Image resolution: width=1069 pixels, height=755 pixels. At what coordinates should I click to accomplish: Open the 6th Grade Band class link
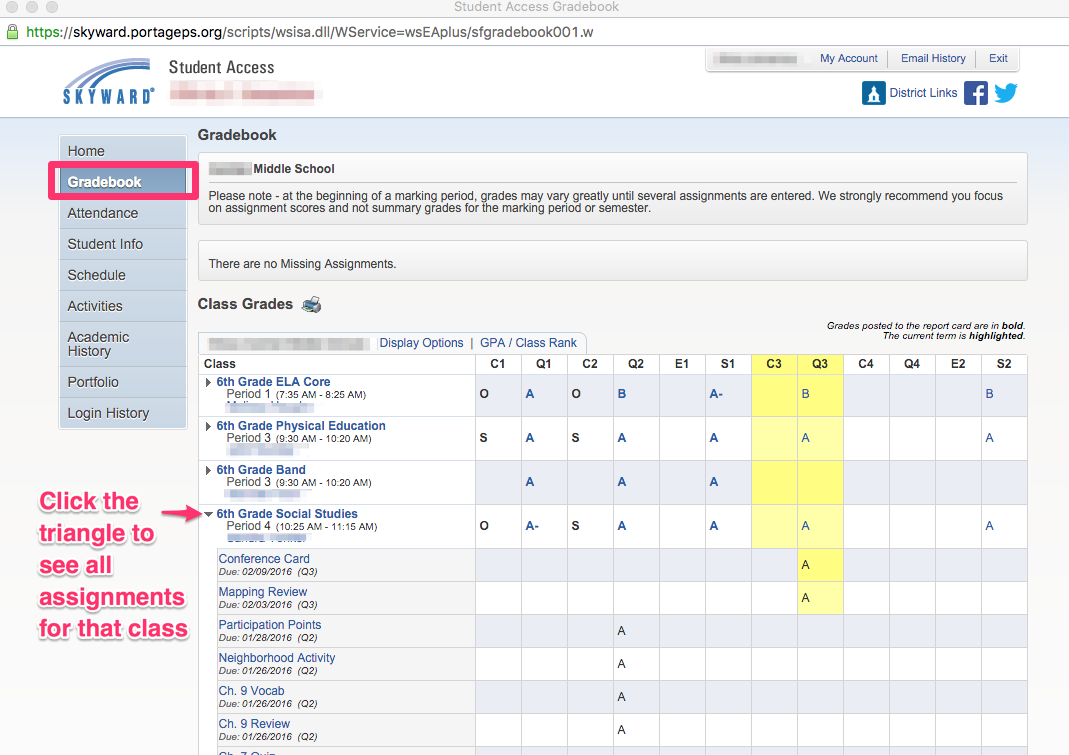[261, 470]
